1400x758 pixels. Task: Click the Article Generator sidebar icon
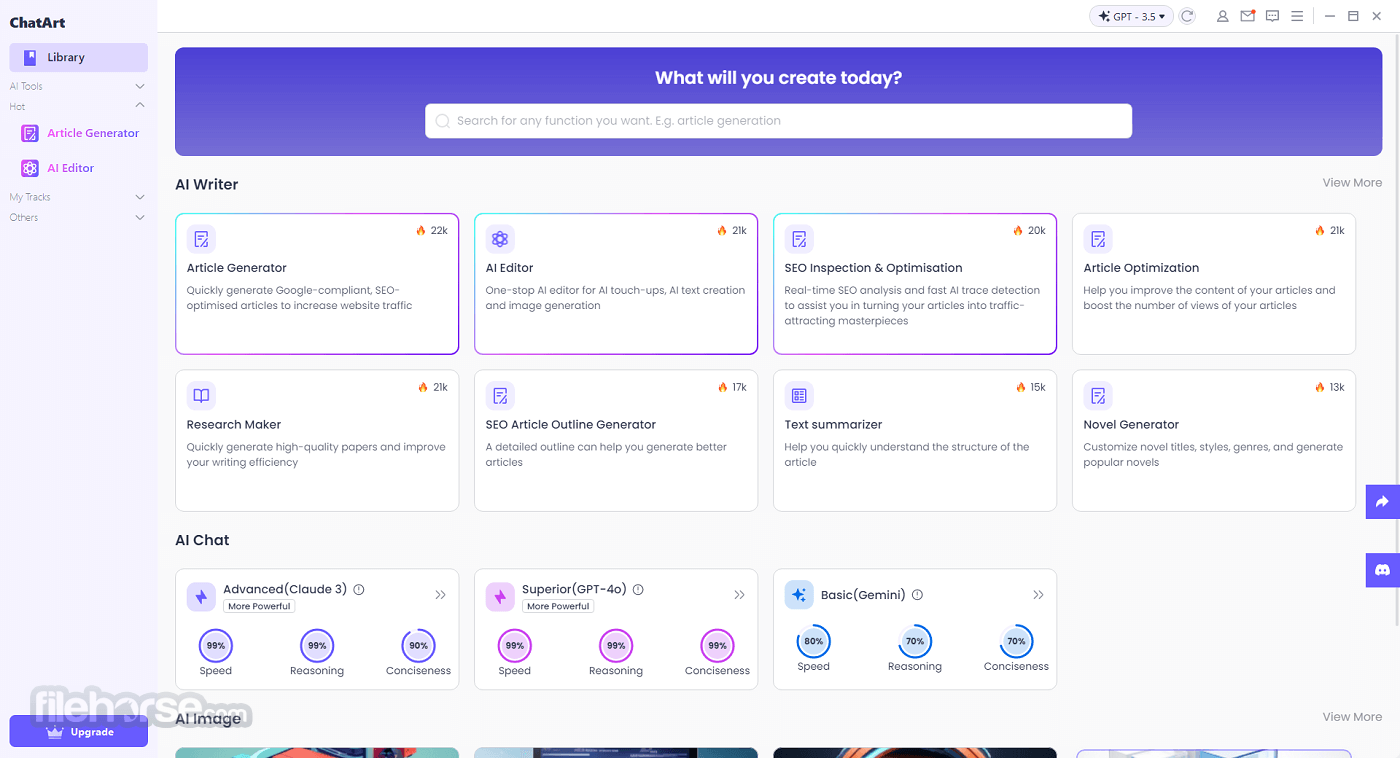[30, 133]
